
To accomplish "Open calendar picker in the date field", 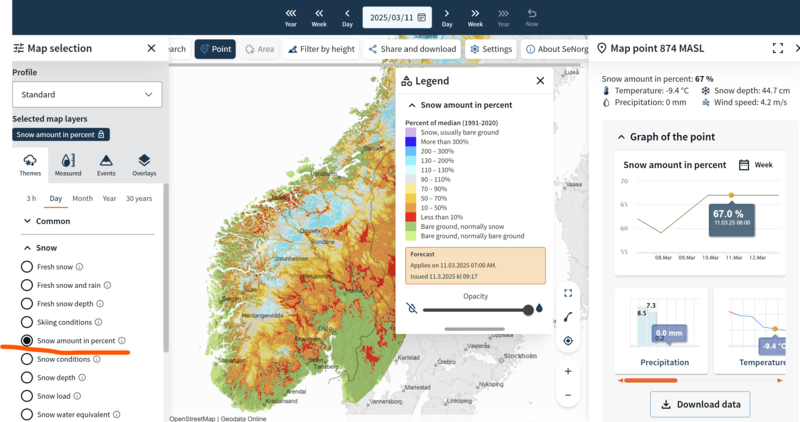I will pos(422,17).
